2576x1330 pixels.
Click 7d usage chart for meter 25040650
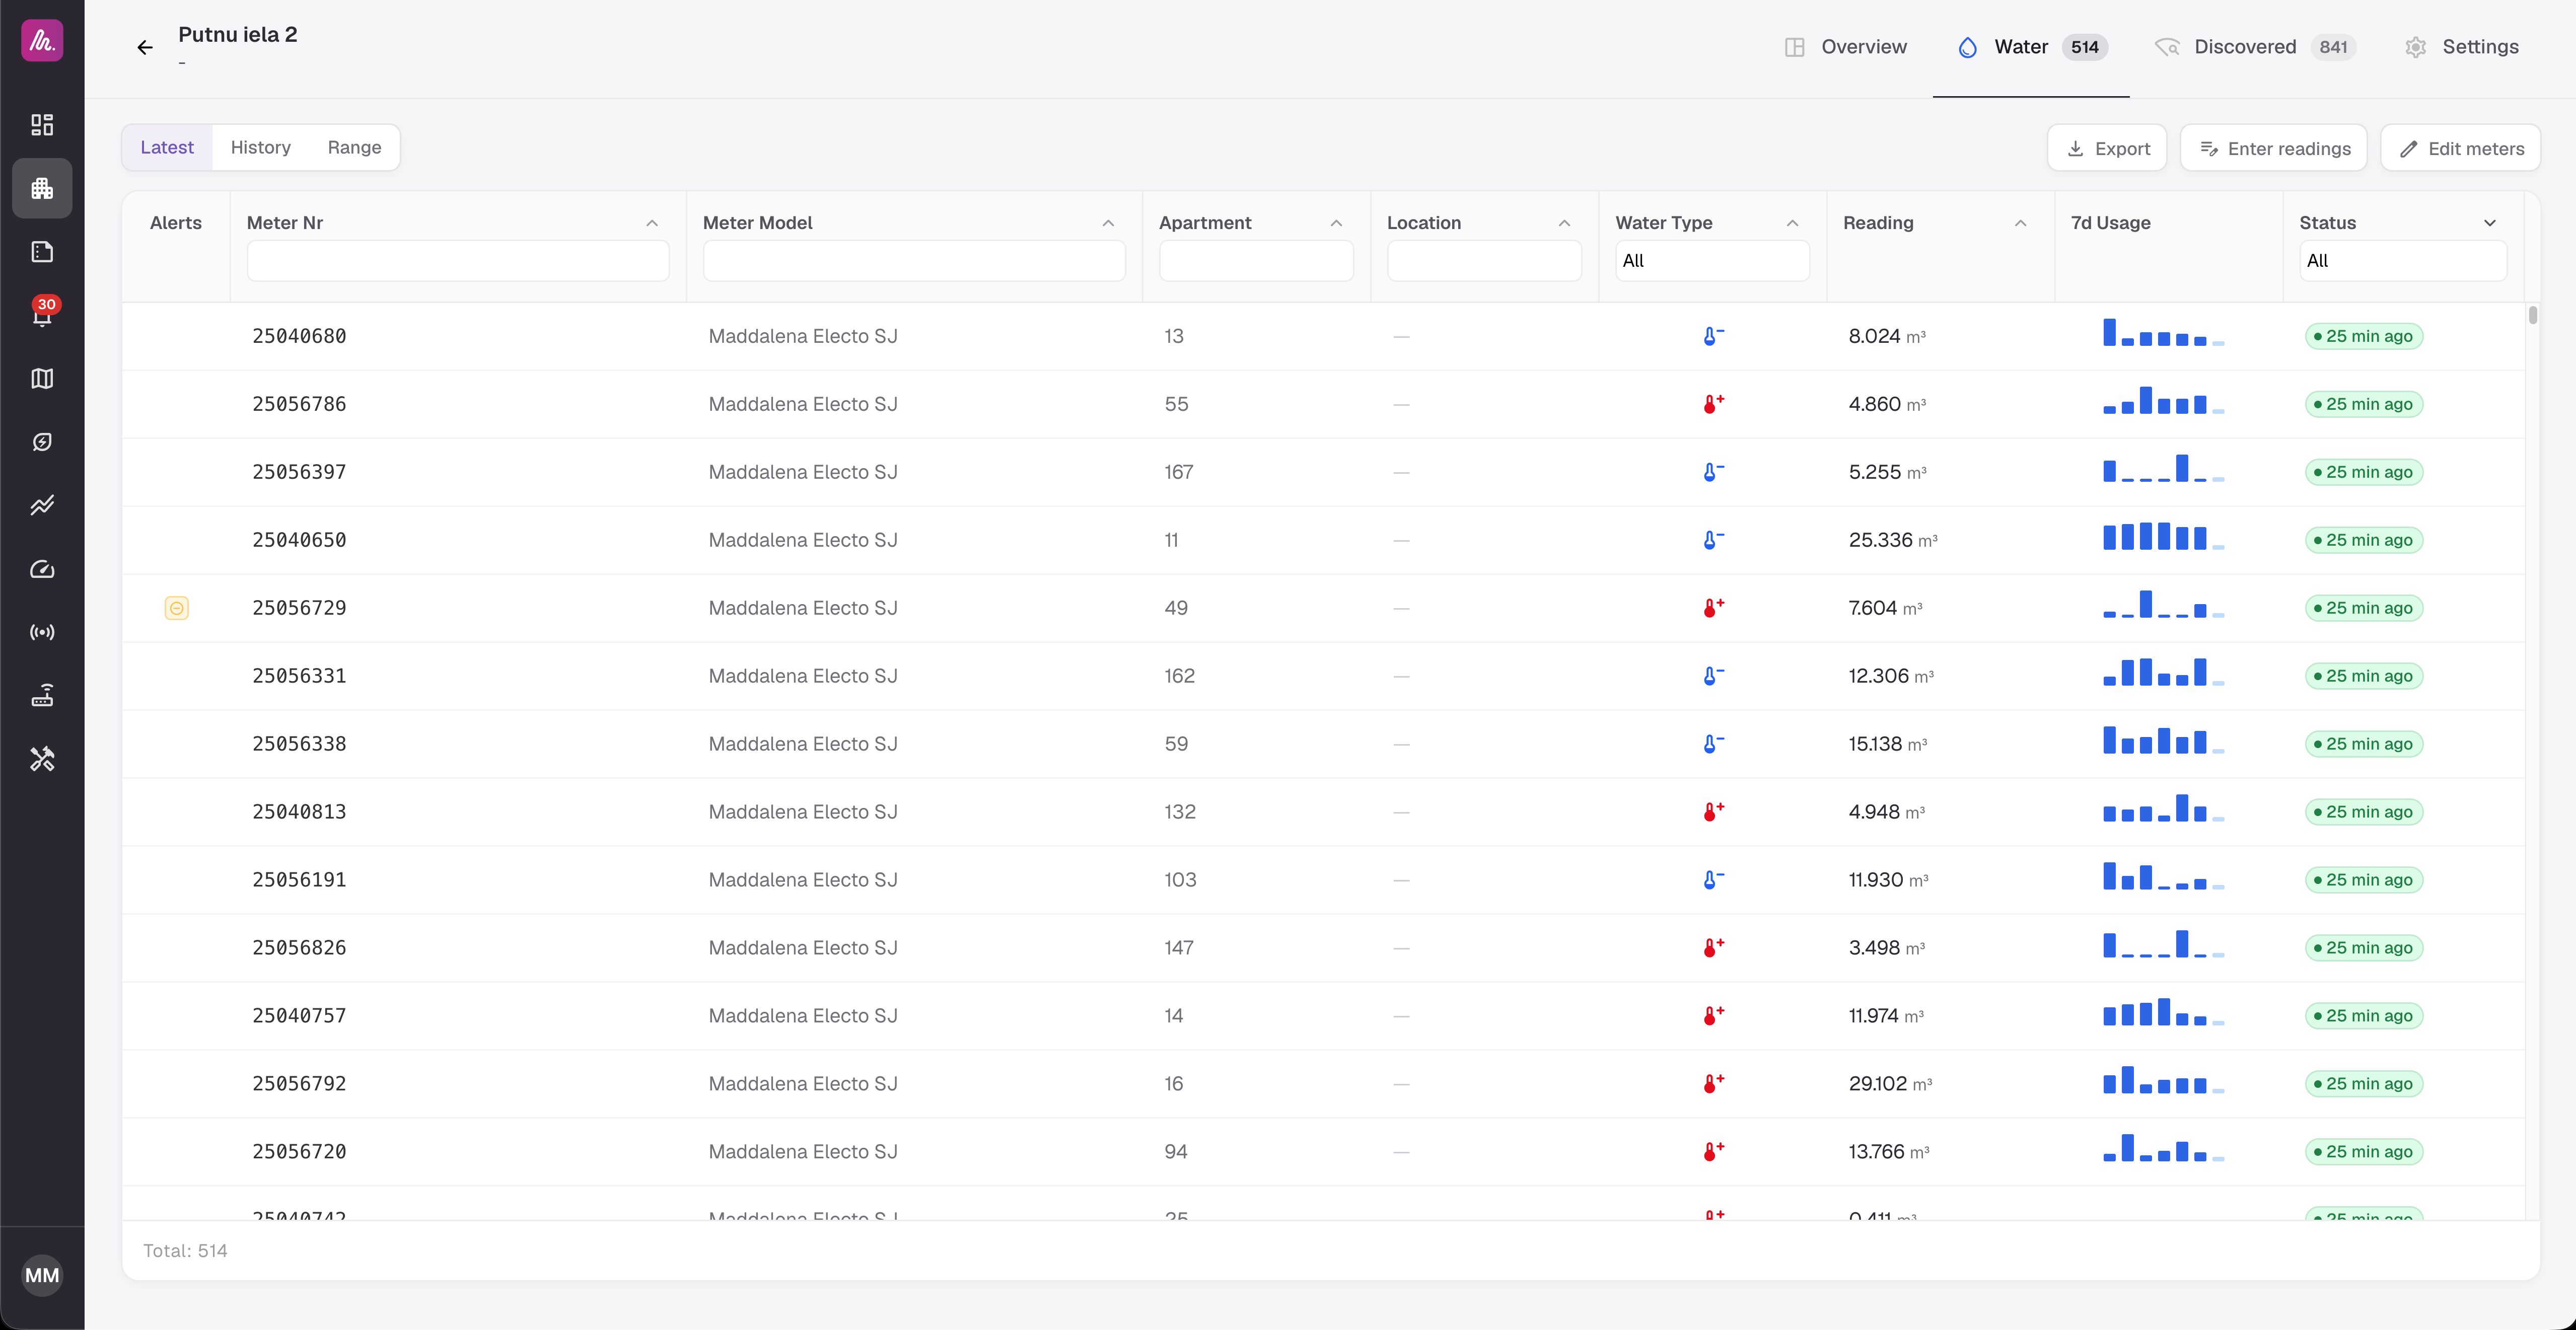coord(2163,537)
